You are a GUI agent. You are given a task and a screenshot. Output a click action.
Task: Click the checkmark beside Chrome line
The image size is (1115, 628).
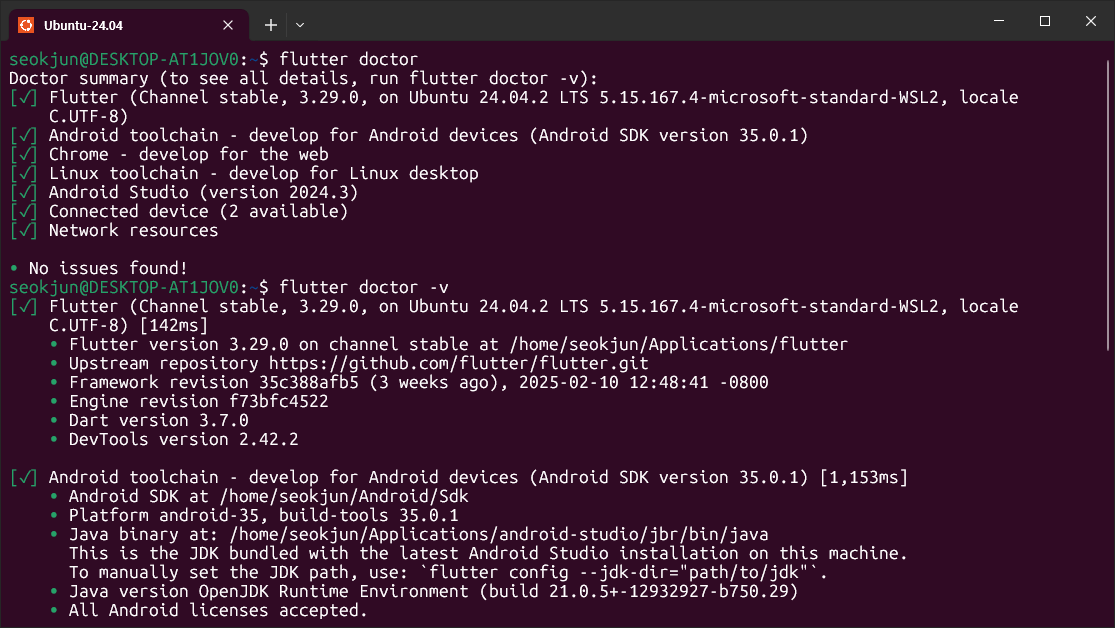23,154
